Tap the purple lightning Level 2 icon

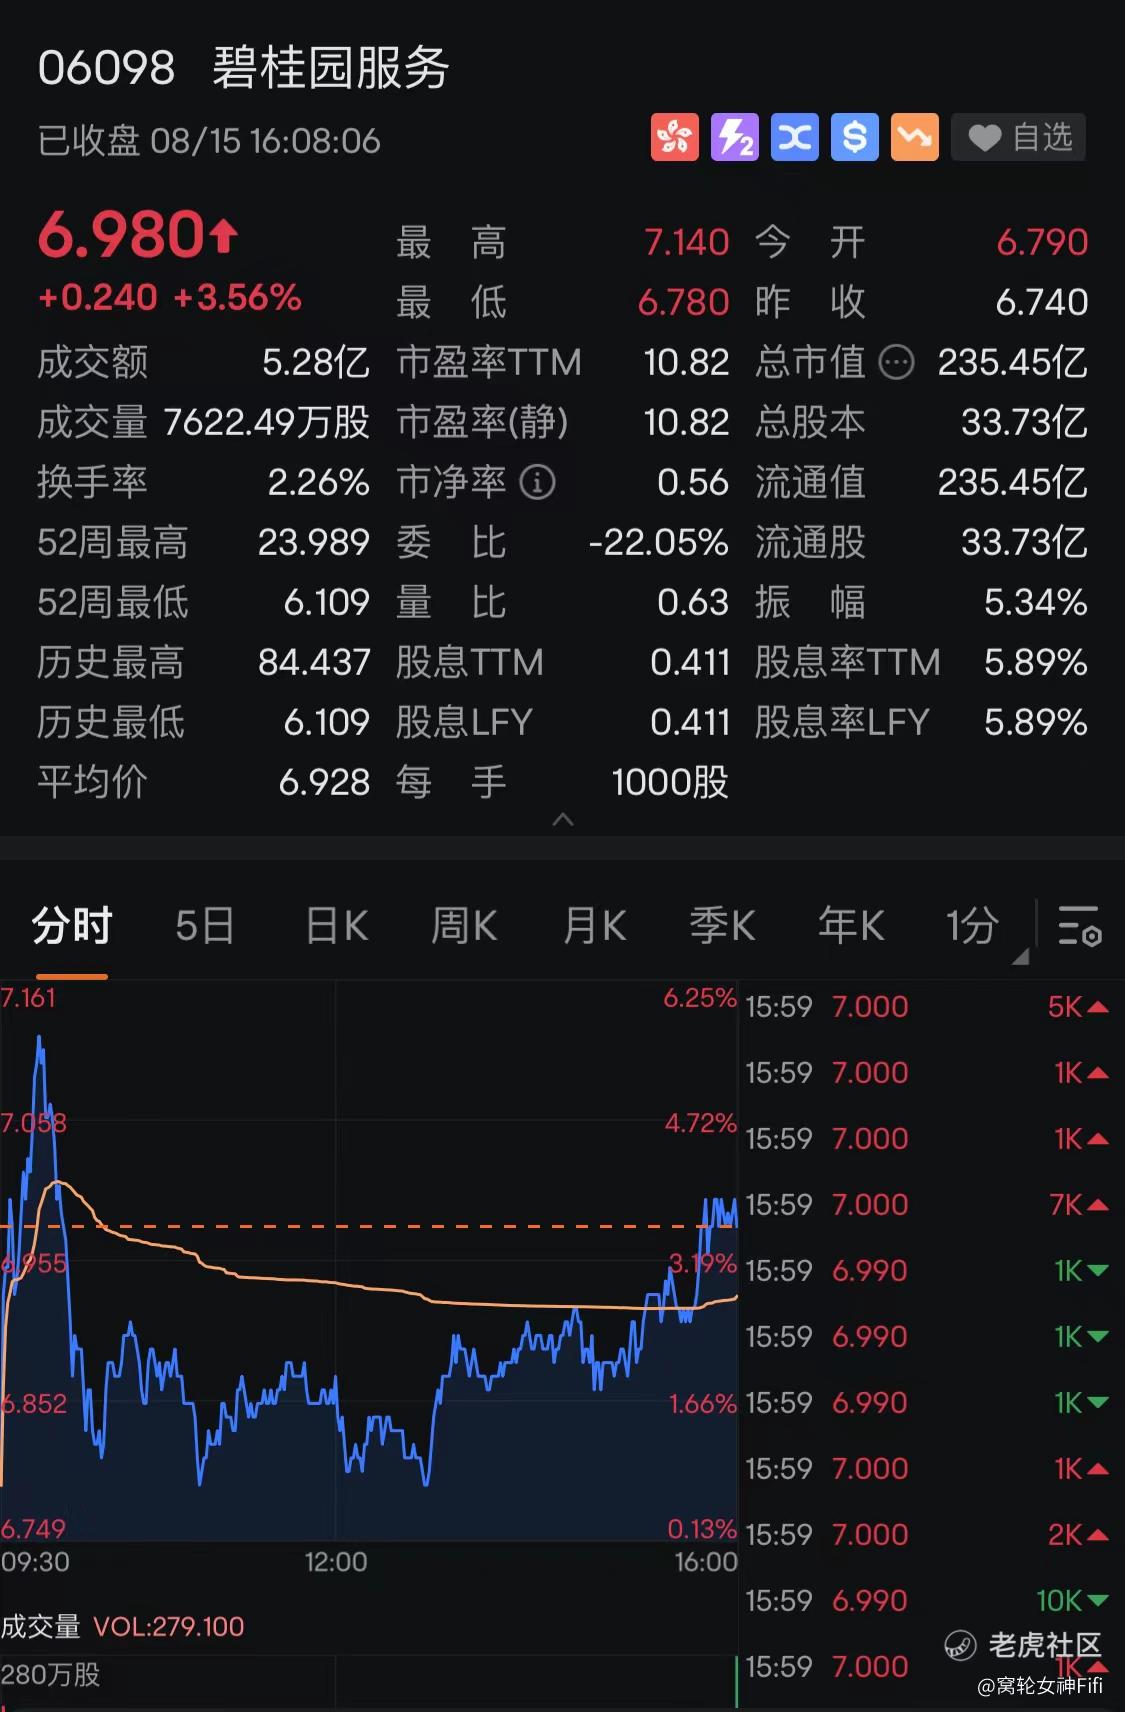click(735, 137)
